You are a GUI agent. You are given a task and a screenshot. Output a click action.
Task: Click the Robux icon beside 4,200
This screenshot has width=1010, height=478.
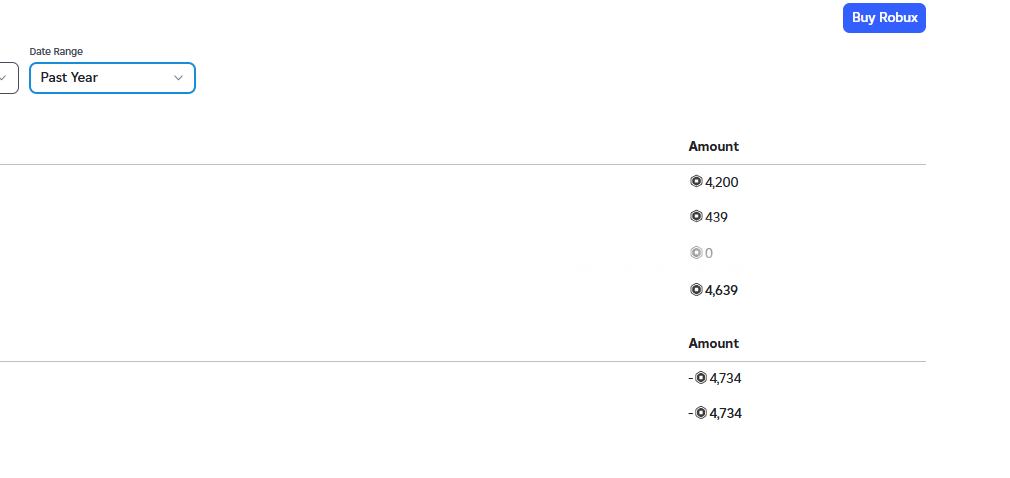point(696,182)
